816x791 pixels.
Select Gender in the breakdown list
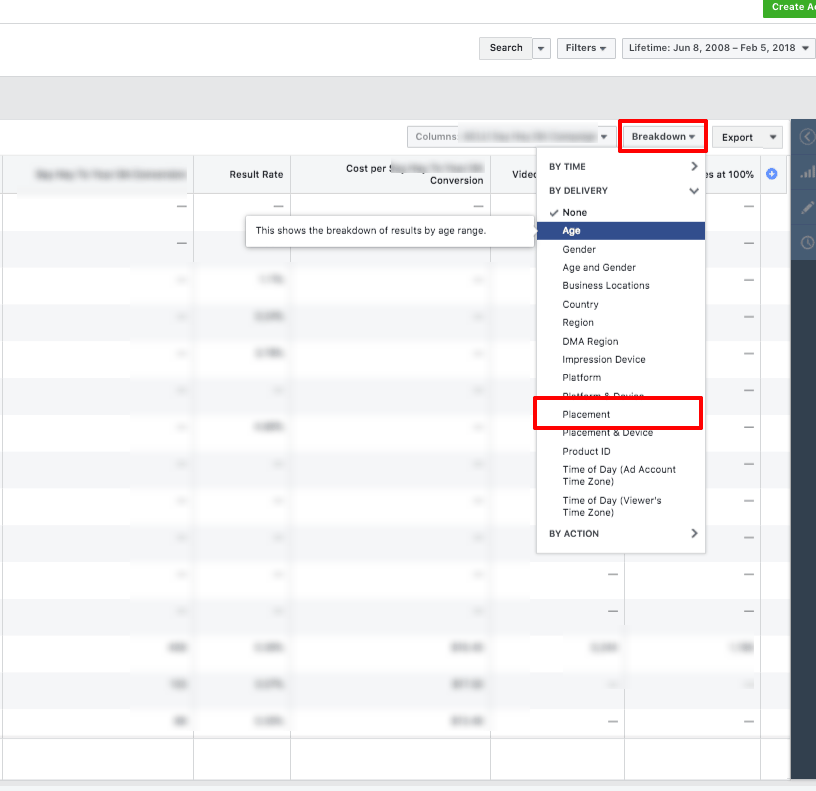pyautogui.click(x=579, y=250)
